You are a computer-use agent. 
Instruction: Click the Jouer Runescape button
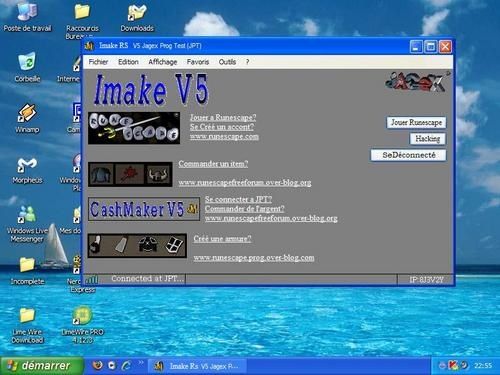[x=416, y=122]
